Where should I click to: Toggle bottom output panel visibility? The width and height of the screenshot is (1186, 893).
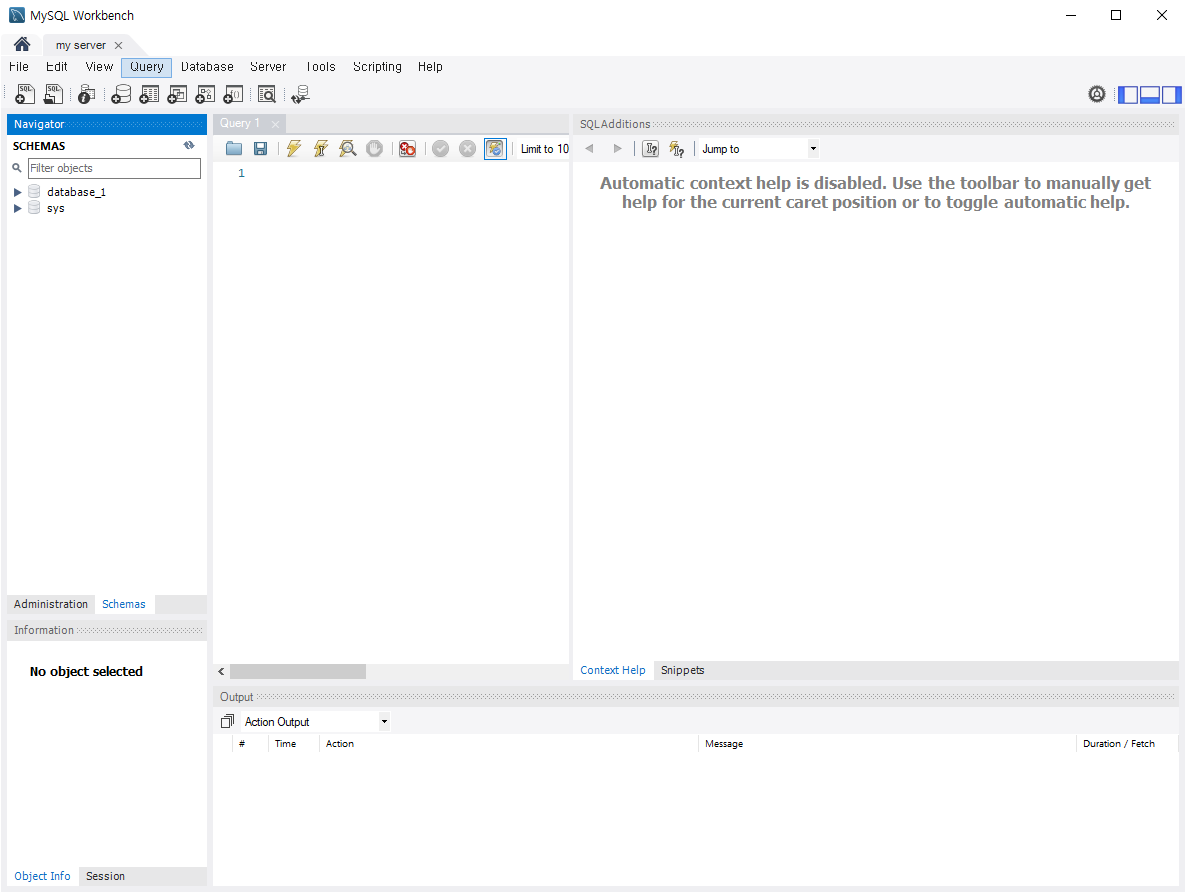click(x=1150, y=95)
